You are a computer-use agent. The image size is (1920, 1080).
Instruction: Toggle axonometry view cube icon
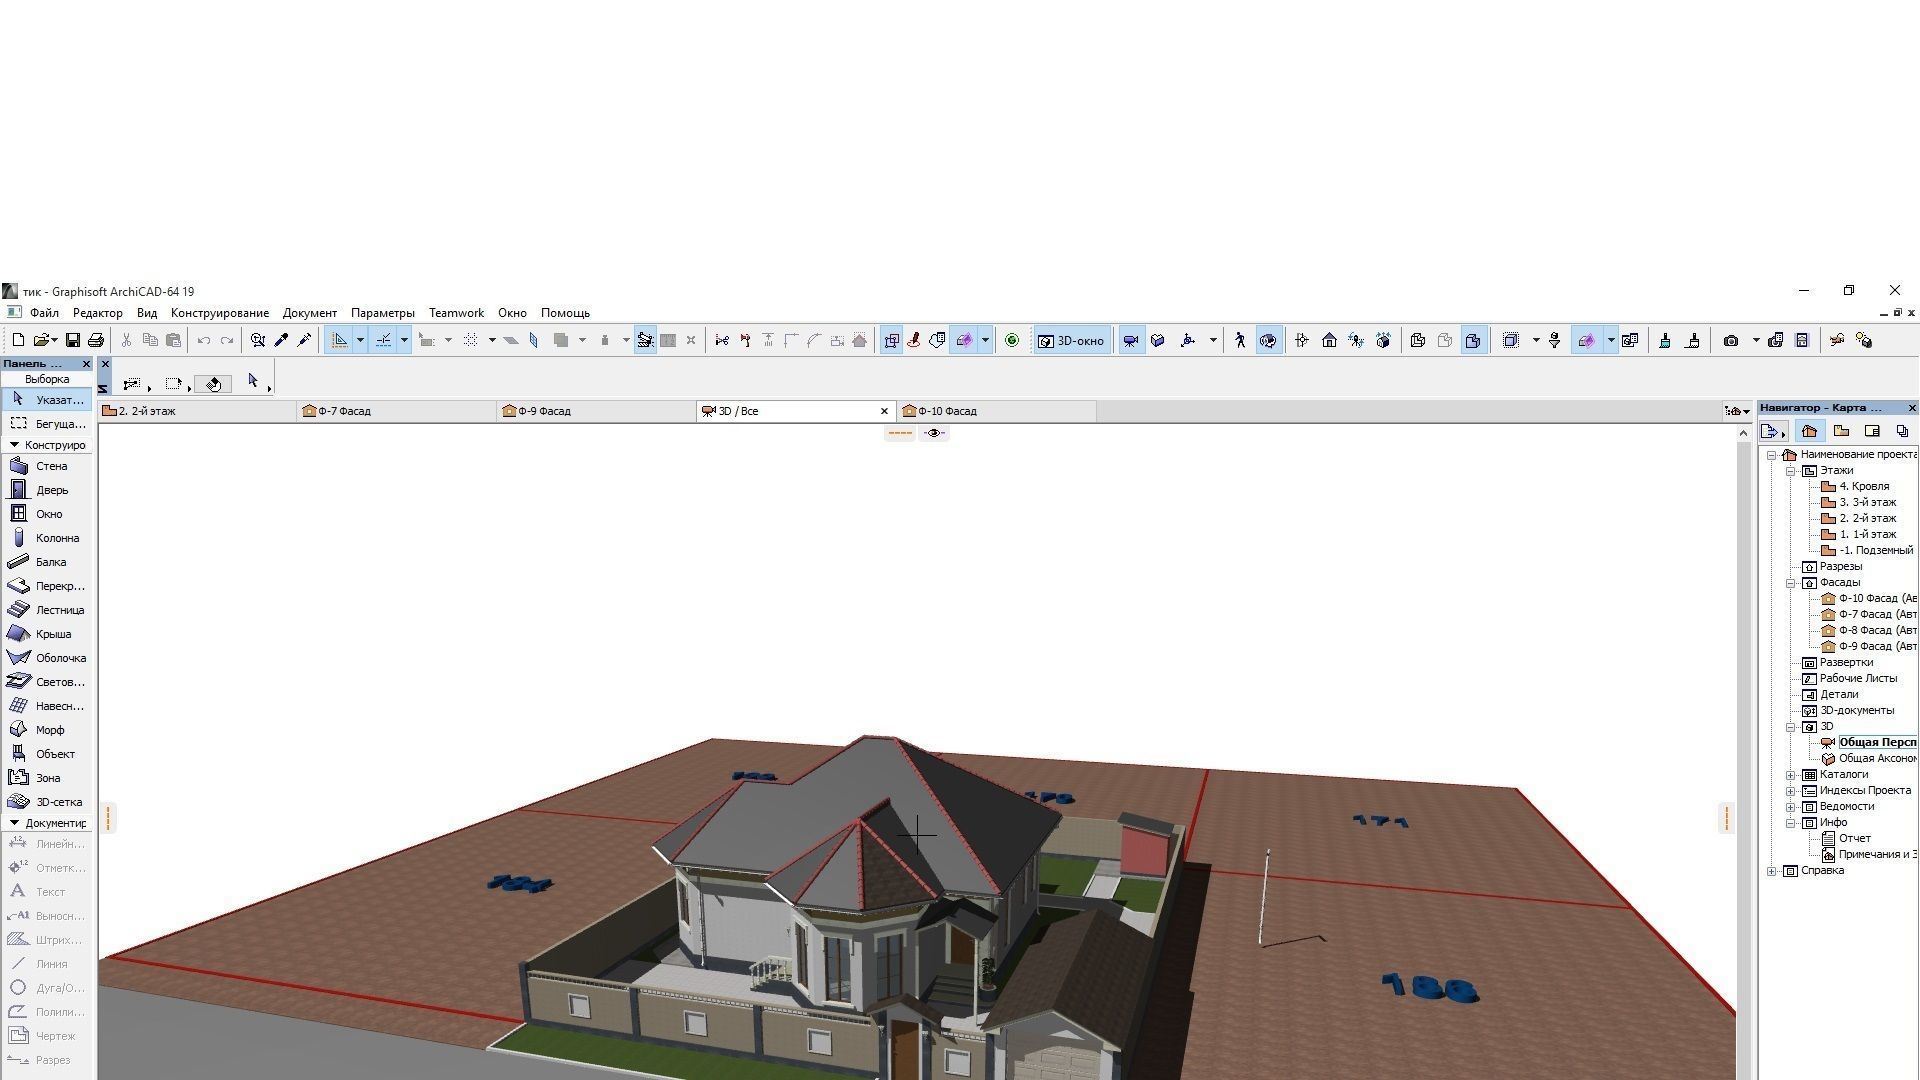[x=1158, y=341]
